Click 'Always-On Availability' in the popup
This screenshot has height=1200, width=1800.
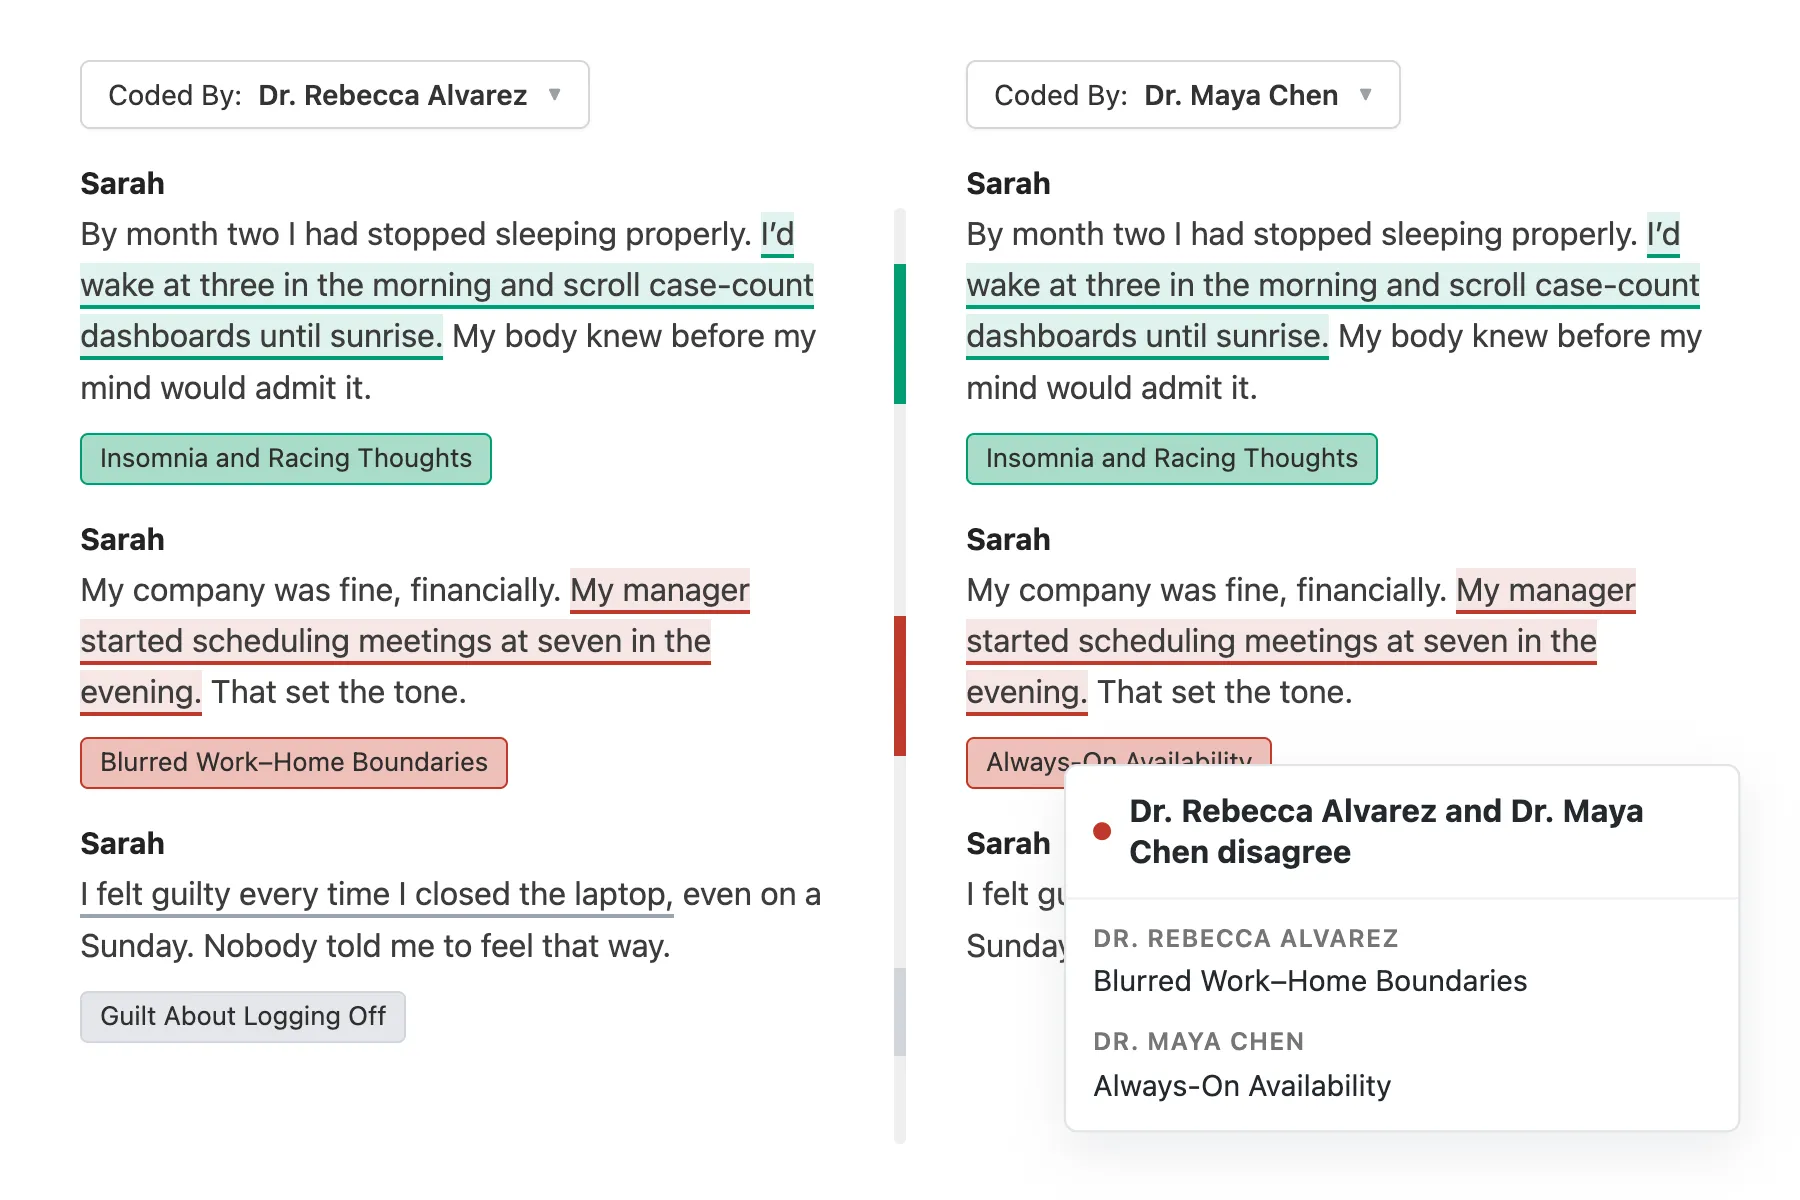coord(1242,1086)
